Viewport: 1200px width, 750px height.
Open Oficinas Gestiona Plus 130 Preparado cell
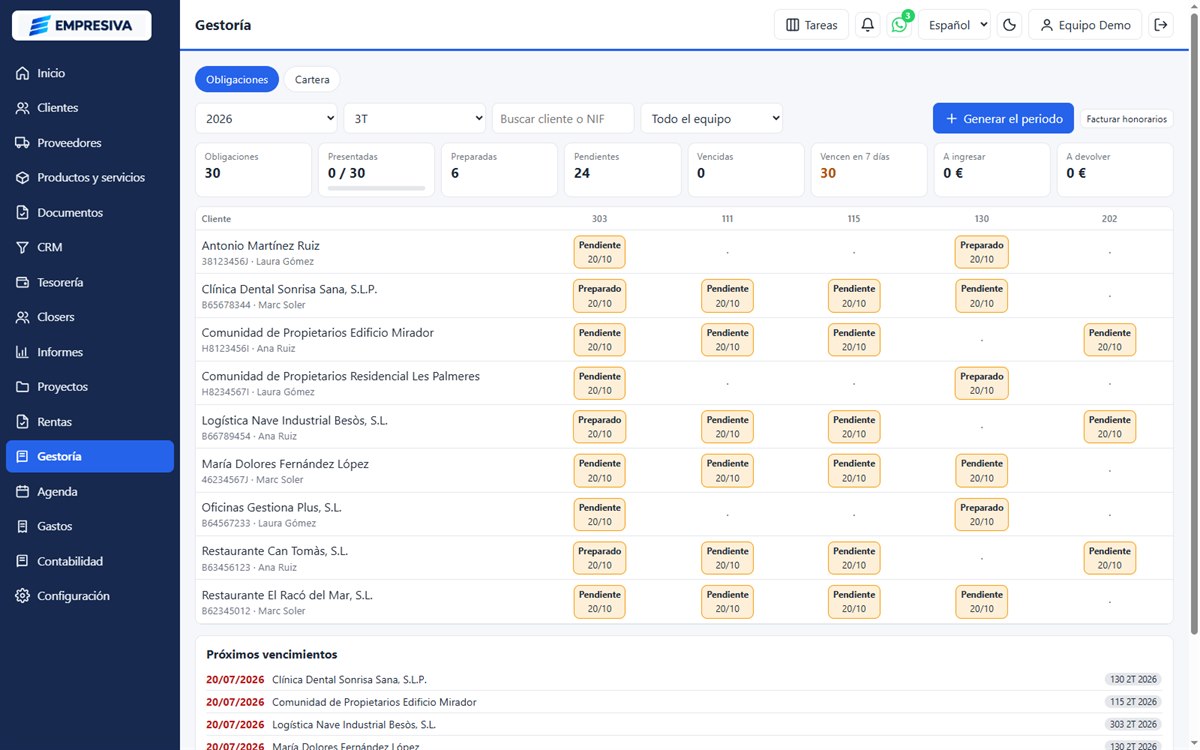pyautogui.click(x=982, y=515)
